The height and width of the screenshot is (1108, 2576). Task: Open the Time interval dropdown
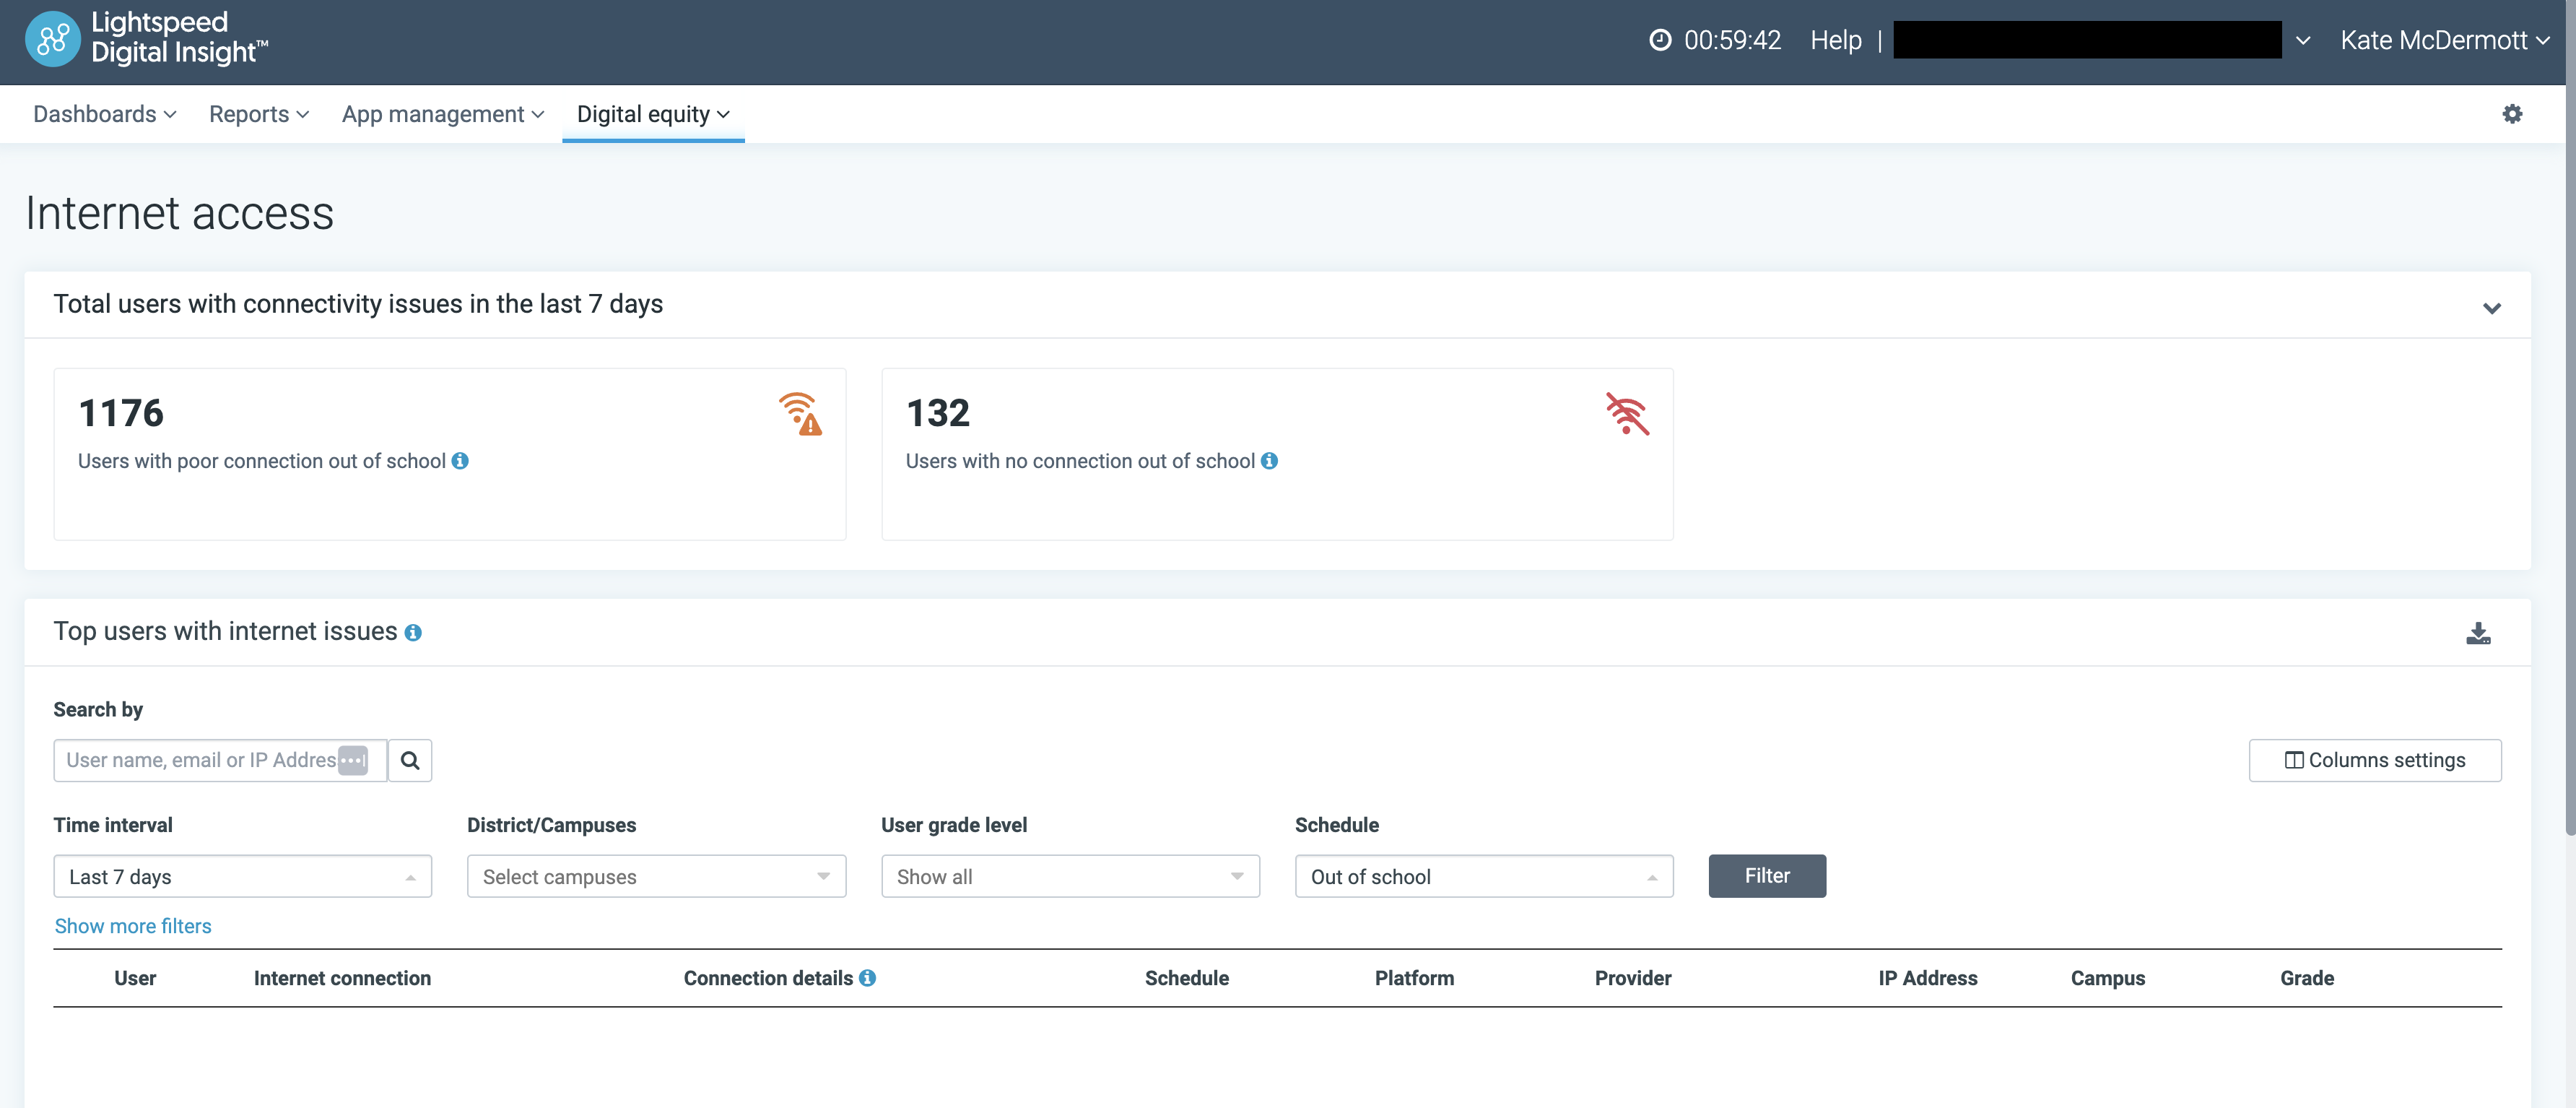click(x=242, y=876)
